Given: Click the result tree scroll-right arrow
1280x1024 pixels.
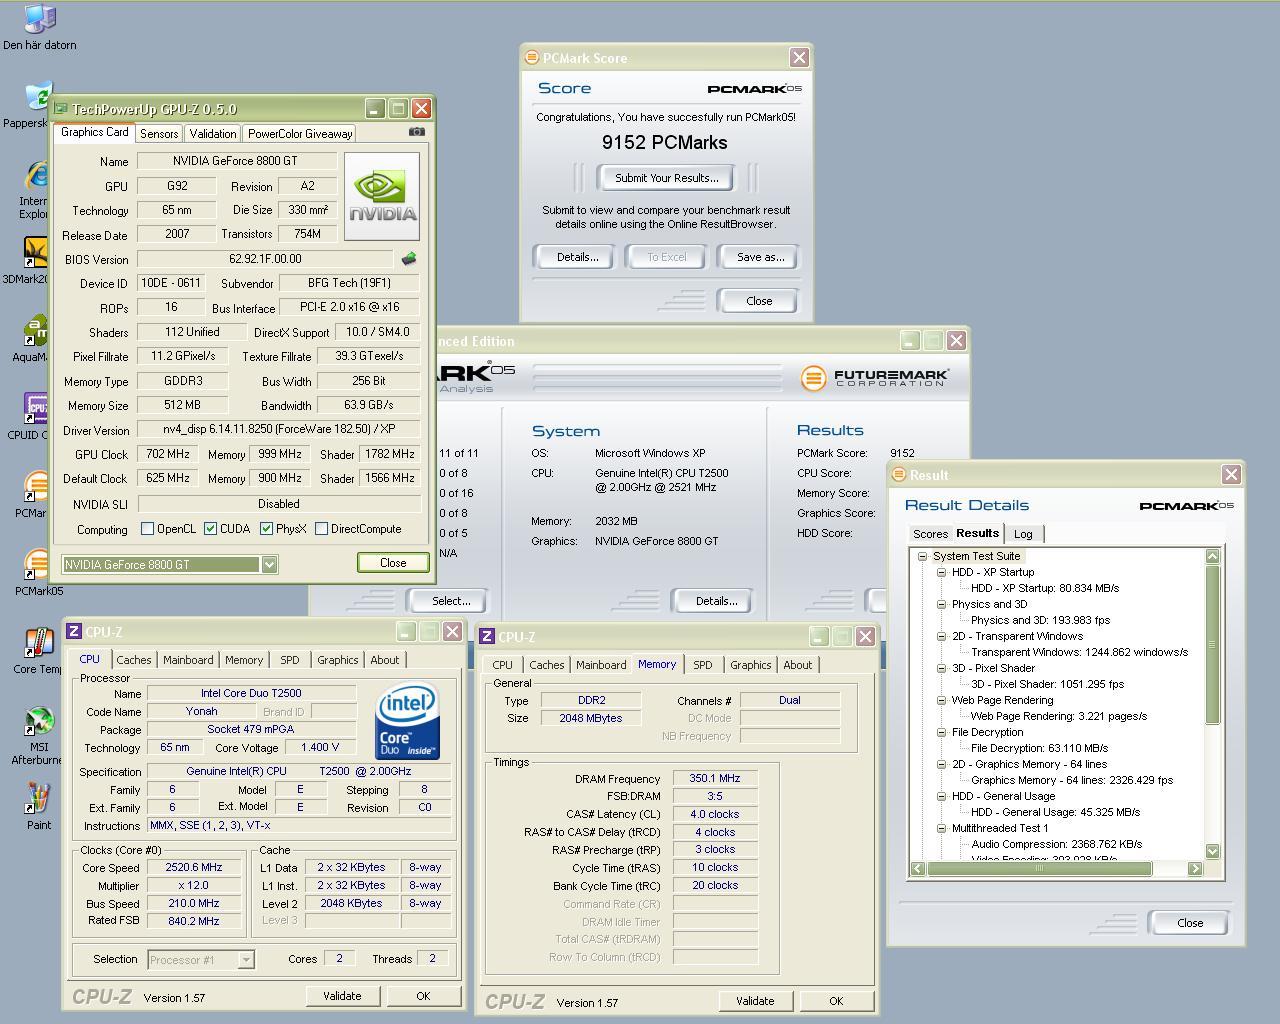Looking at the screenshot, I should coord(1195,868).
